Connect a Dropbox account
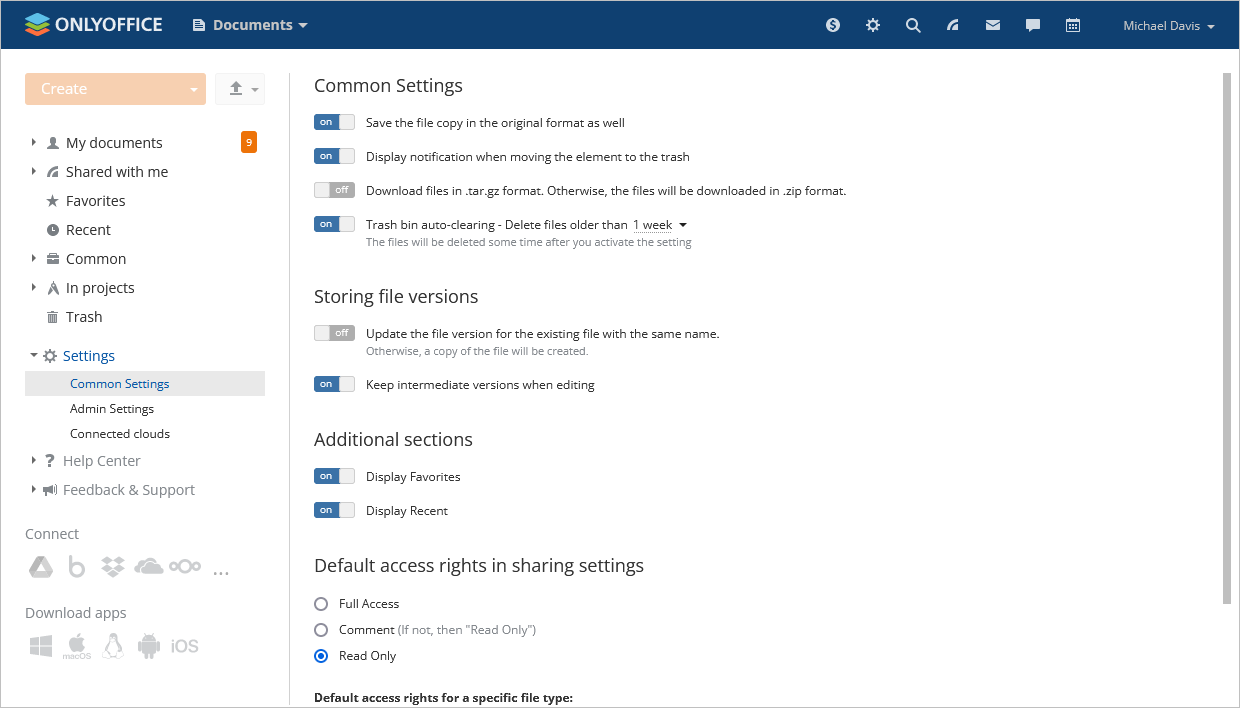Screen dimensions: 1240x708 click(113, 566)
